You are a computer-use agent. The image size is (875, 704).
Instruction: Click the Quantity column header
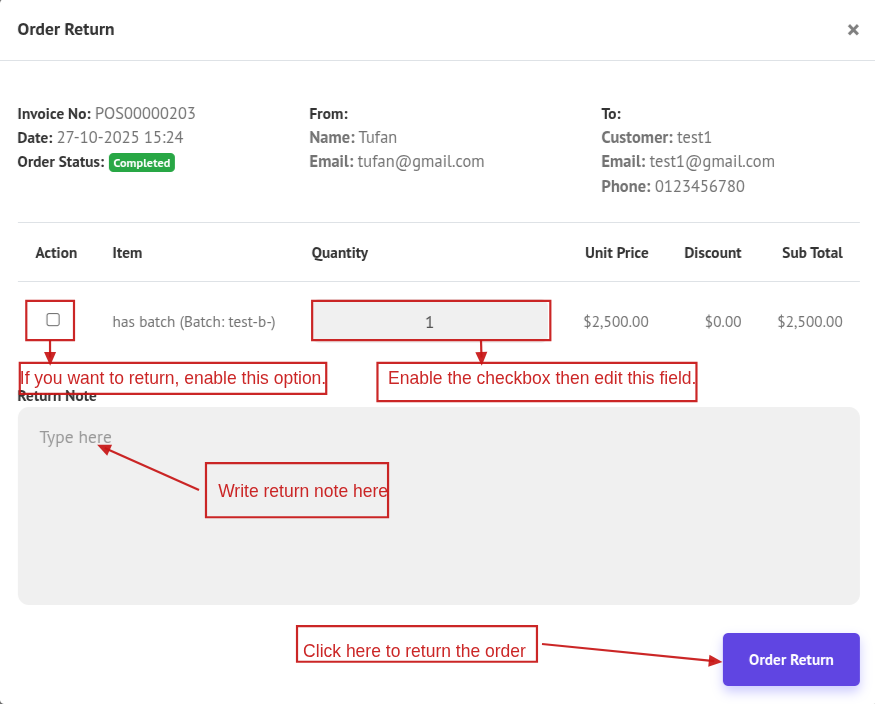[x=340, y=253]
